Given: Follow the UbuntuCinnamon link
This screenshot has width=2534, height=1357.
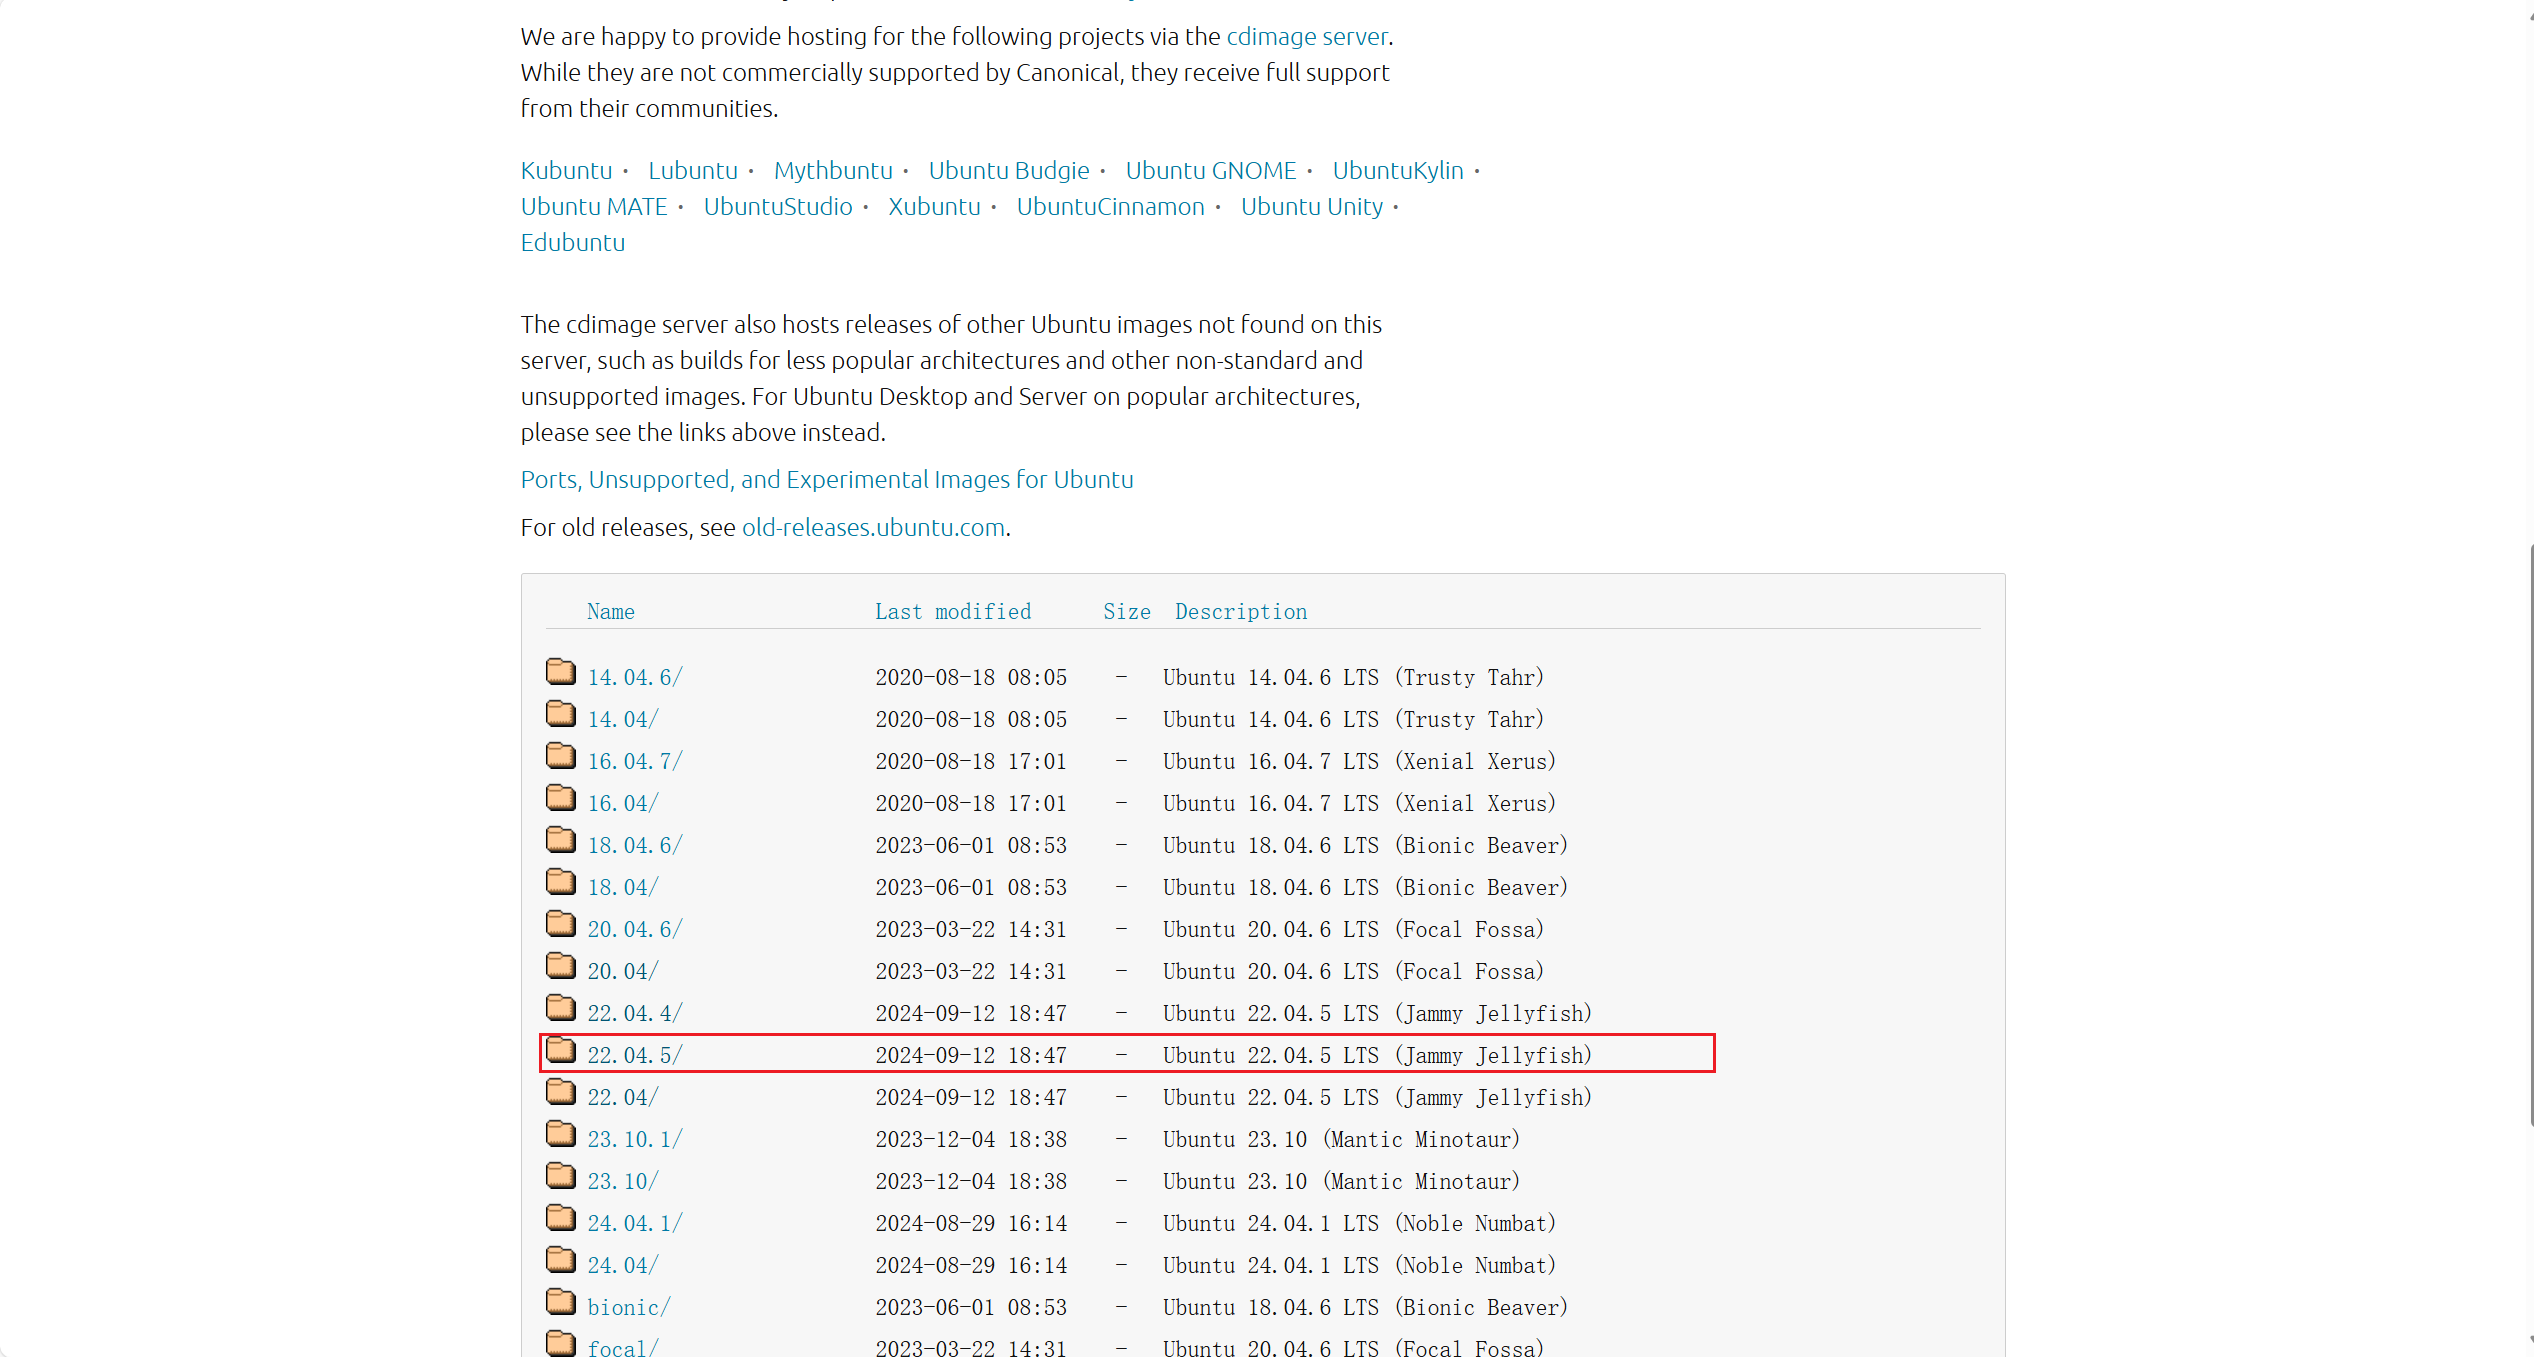Looking at the screenshot, I should (x=1111, y=207).
